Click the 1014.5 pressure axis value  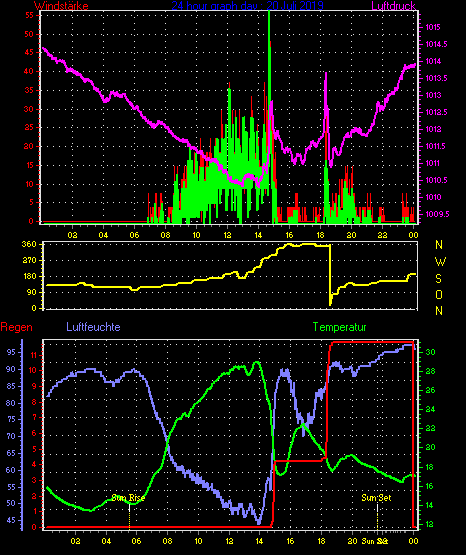tap(436, 44)
